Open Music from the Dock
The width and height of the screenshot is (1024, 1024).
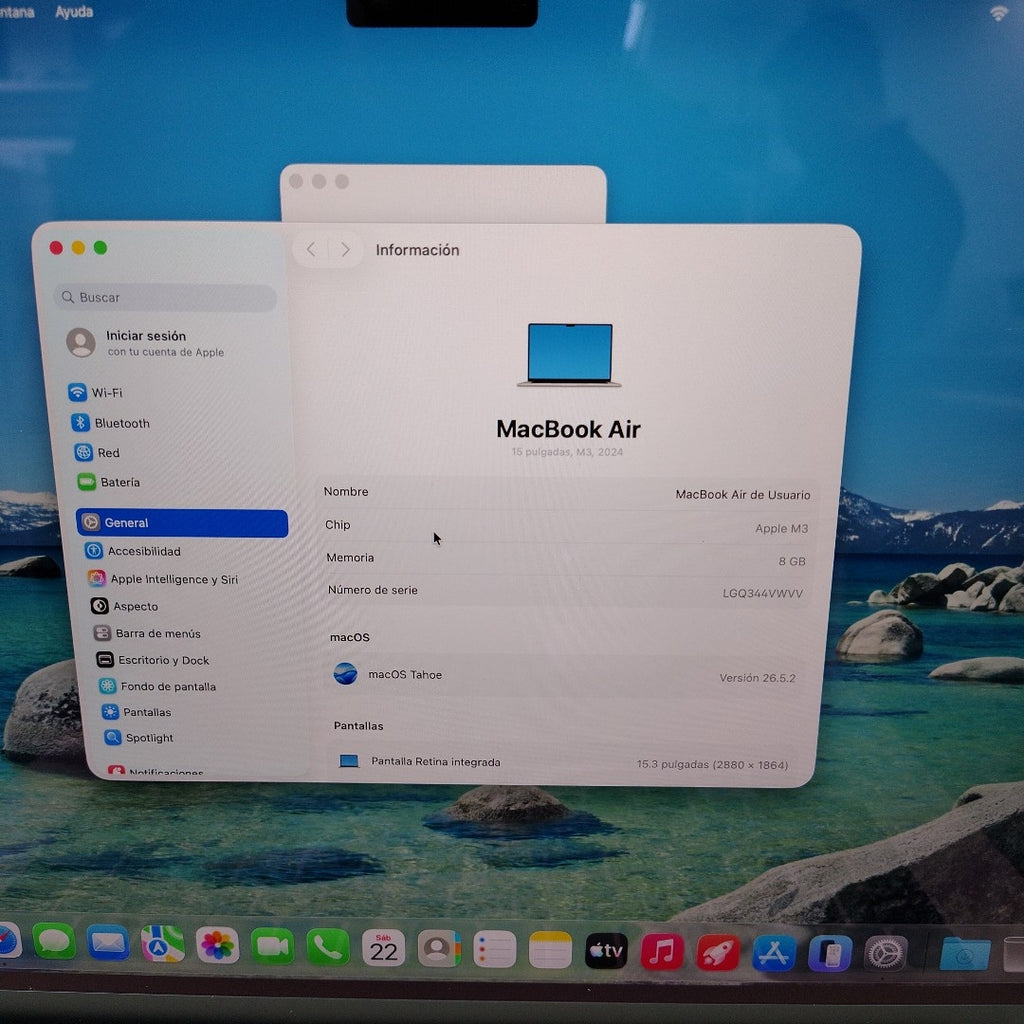tap(662, 952)
